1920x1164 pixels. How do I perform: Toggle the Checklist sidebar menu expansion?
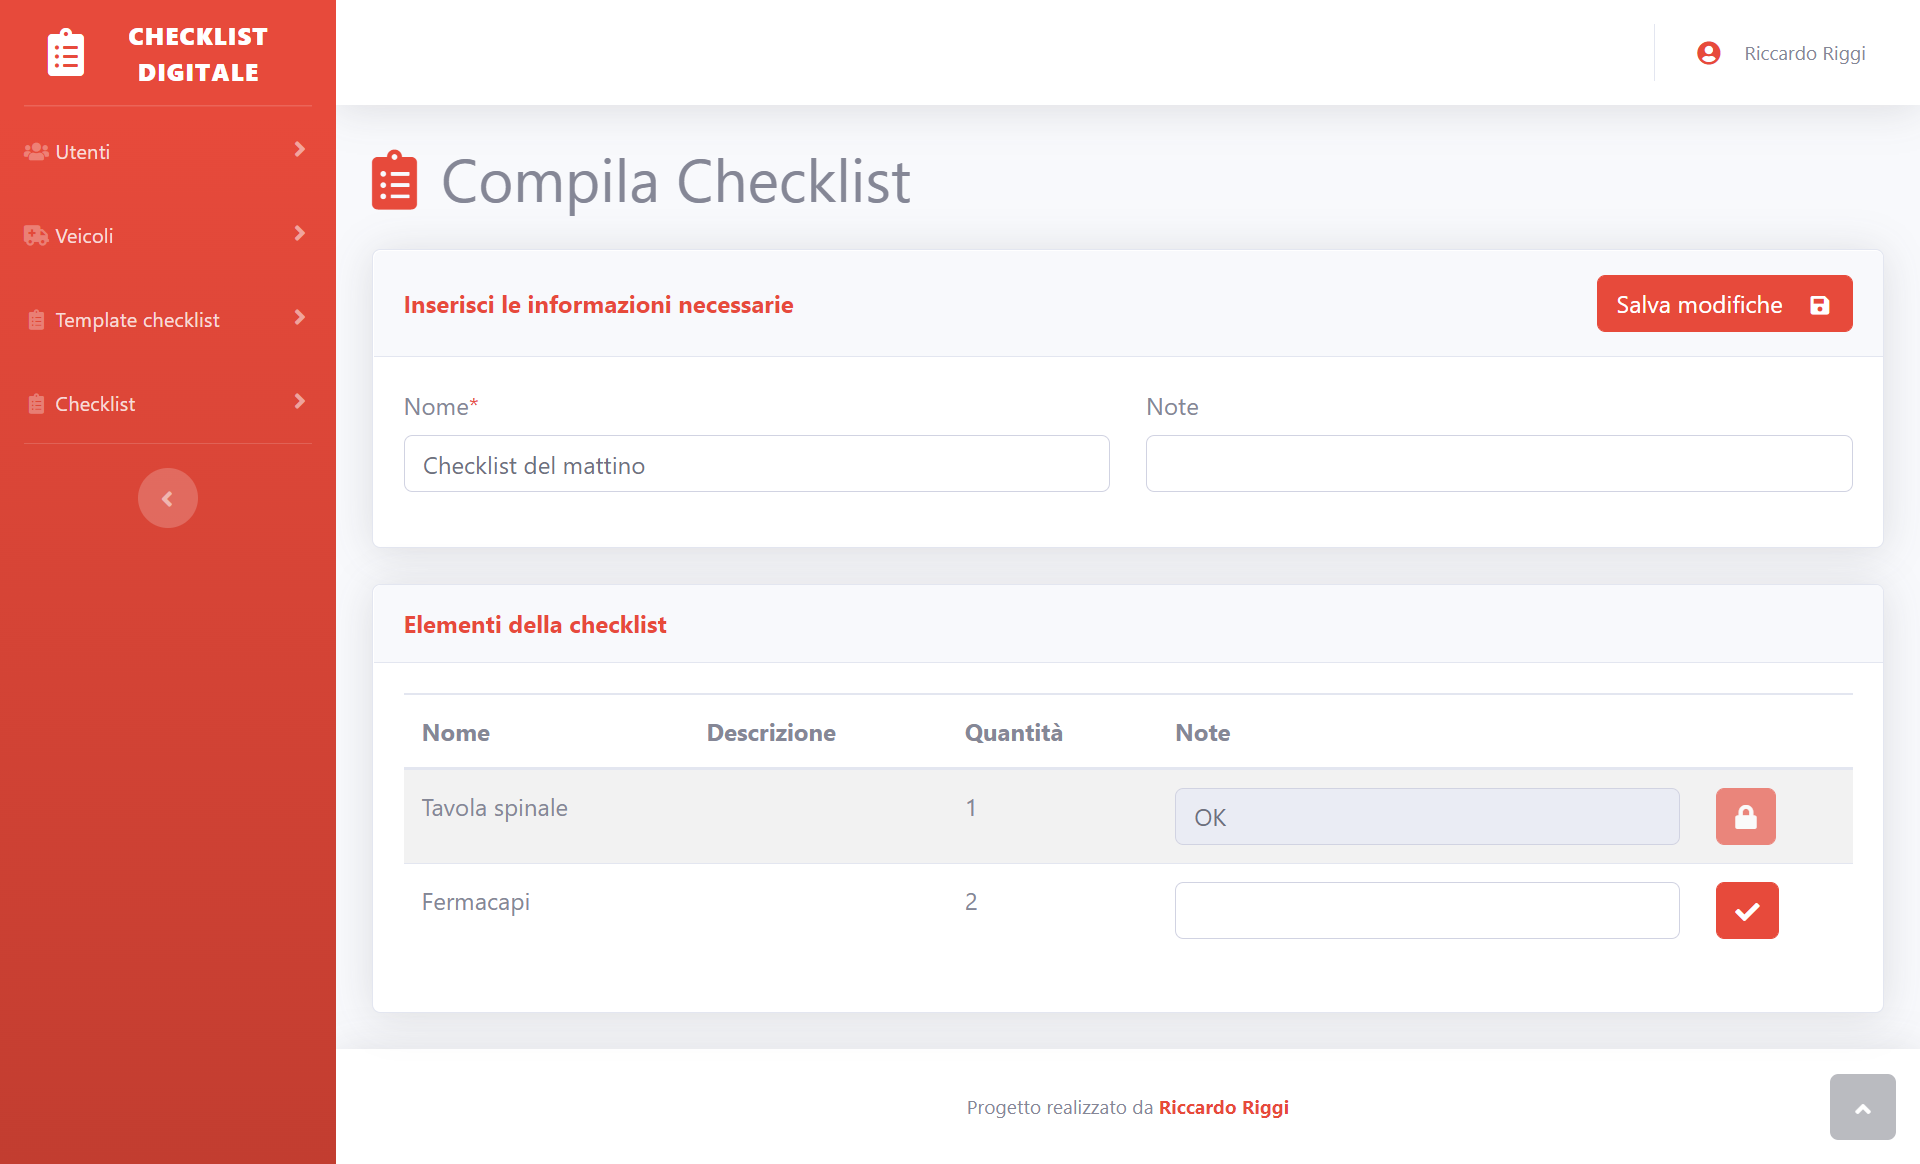pos(299,403)
